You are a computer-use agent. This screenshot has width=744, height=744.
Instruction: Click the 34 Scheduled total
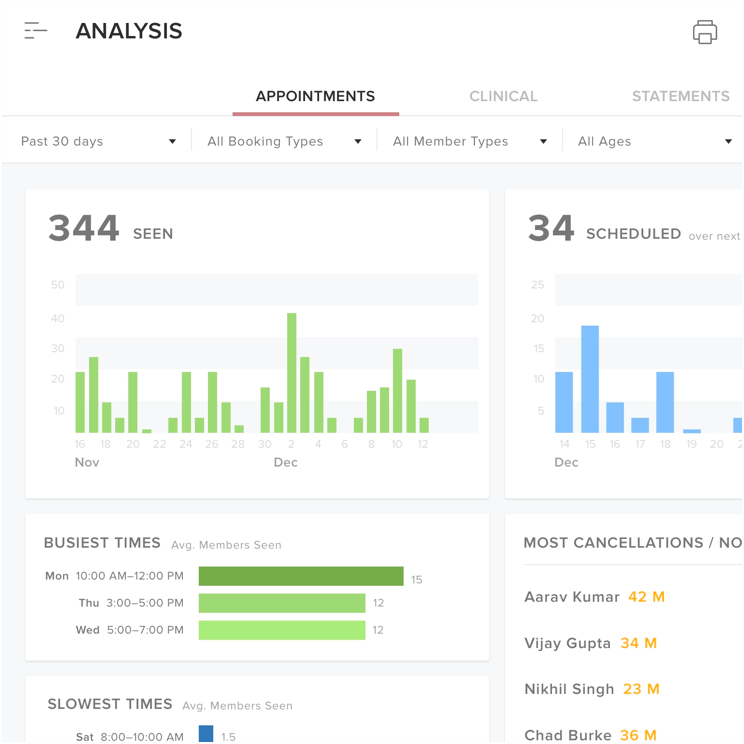[x=604, y=229]
